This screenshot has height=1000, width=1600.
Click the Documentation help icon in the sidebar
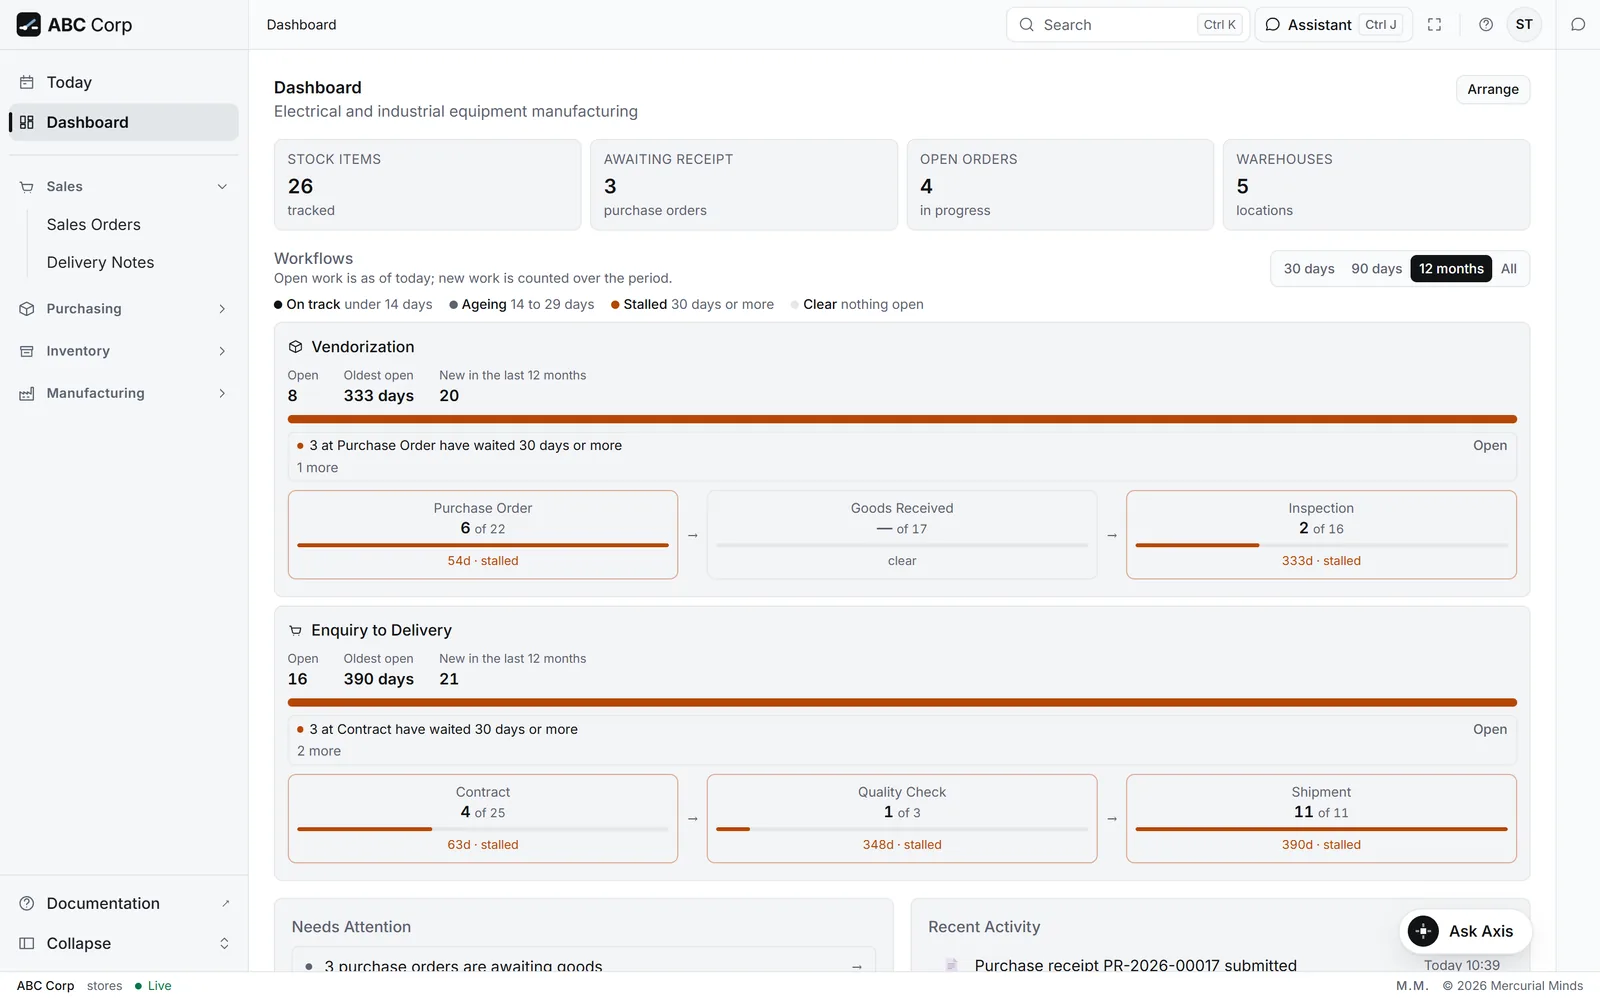(27, 903)
